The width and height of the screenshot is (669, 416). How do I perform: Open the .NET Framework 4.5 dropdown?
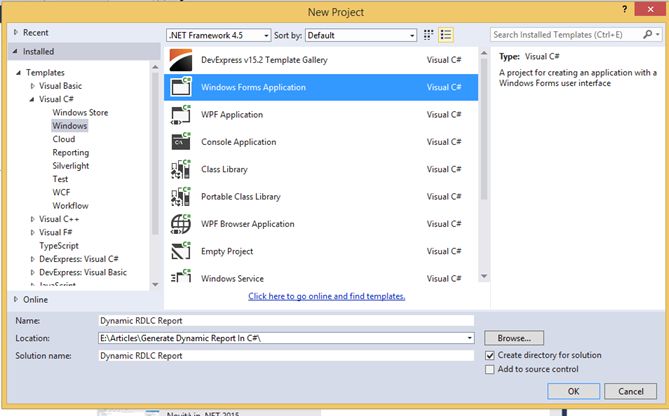(218, 35)
